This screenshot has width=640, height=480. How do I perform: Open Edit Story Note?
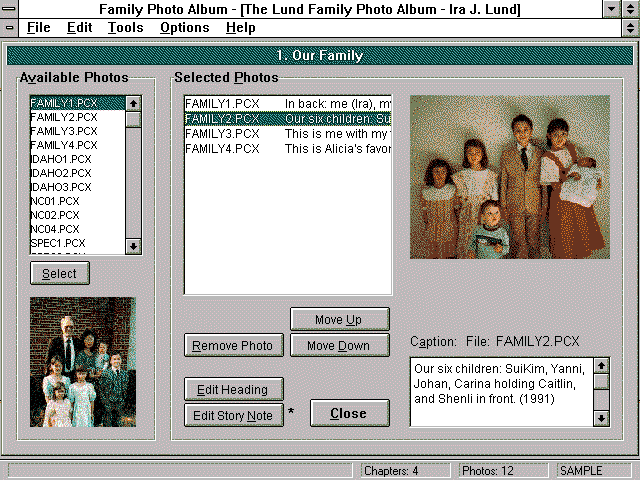(x=233, y=415)
